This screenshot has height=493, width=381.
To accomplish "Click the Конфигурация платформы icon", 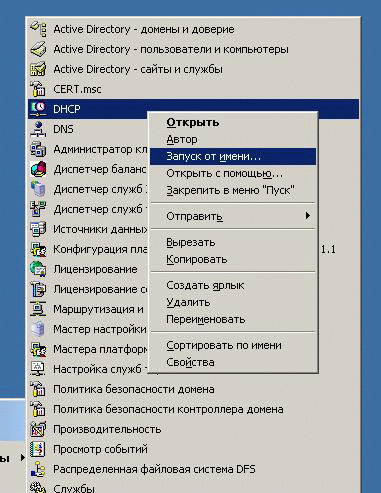I will tap(38, 249).
